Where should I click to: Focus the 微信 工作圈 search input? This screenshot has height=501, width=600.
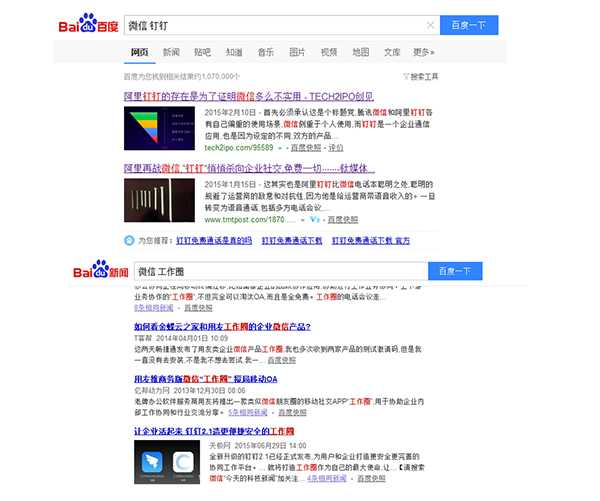coord(281,271)
